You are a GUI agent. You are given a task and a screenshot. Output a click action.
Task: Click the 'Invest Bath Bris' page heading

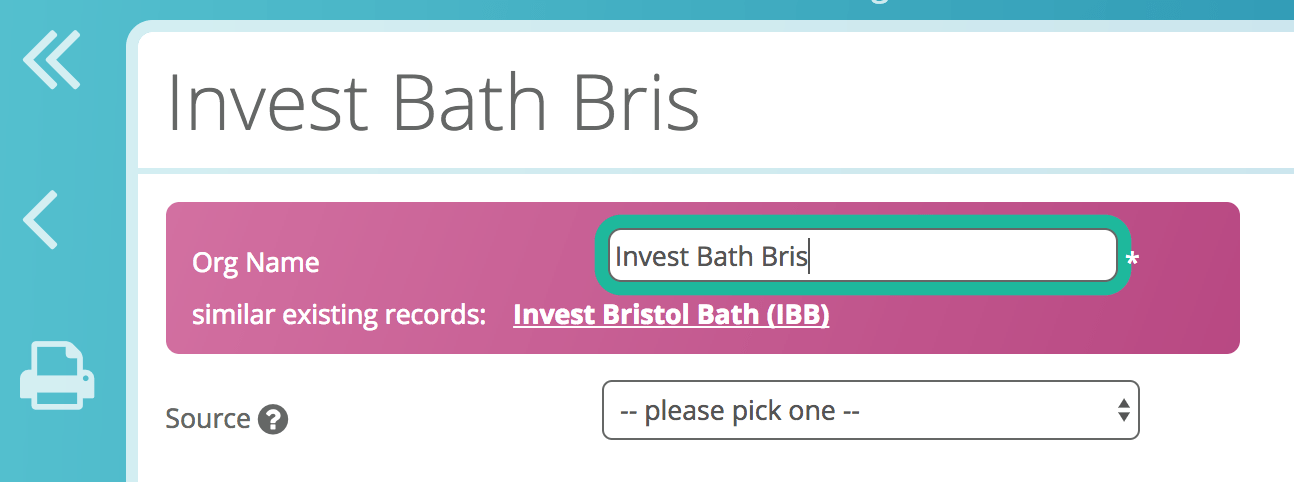432,102
